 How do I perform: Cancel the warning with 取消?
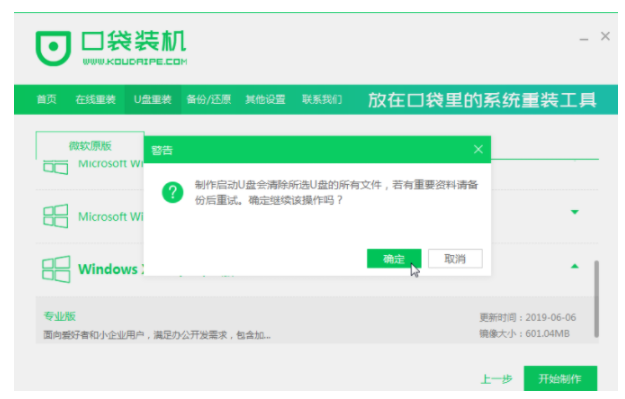(455, 259)
